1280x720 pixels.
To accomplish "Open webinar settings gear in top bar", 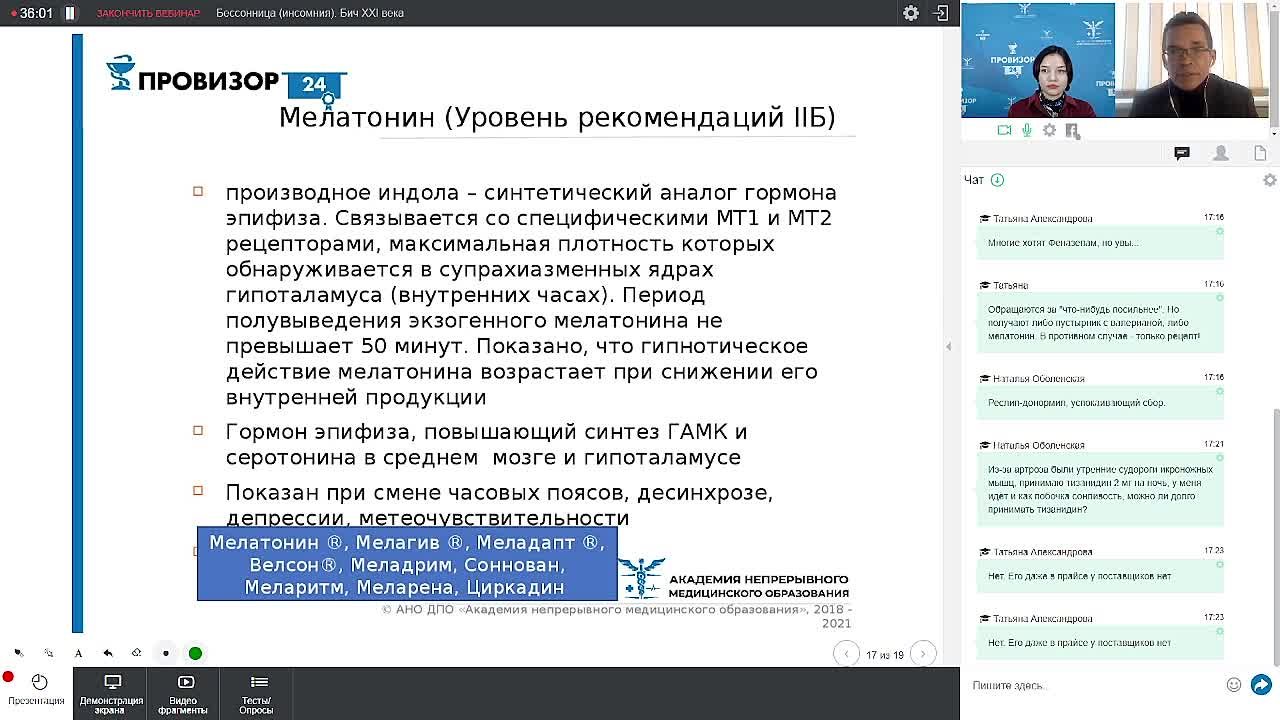I will (x=911, y=13).
